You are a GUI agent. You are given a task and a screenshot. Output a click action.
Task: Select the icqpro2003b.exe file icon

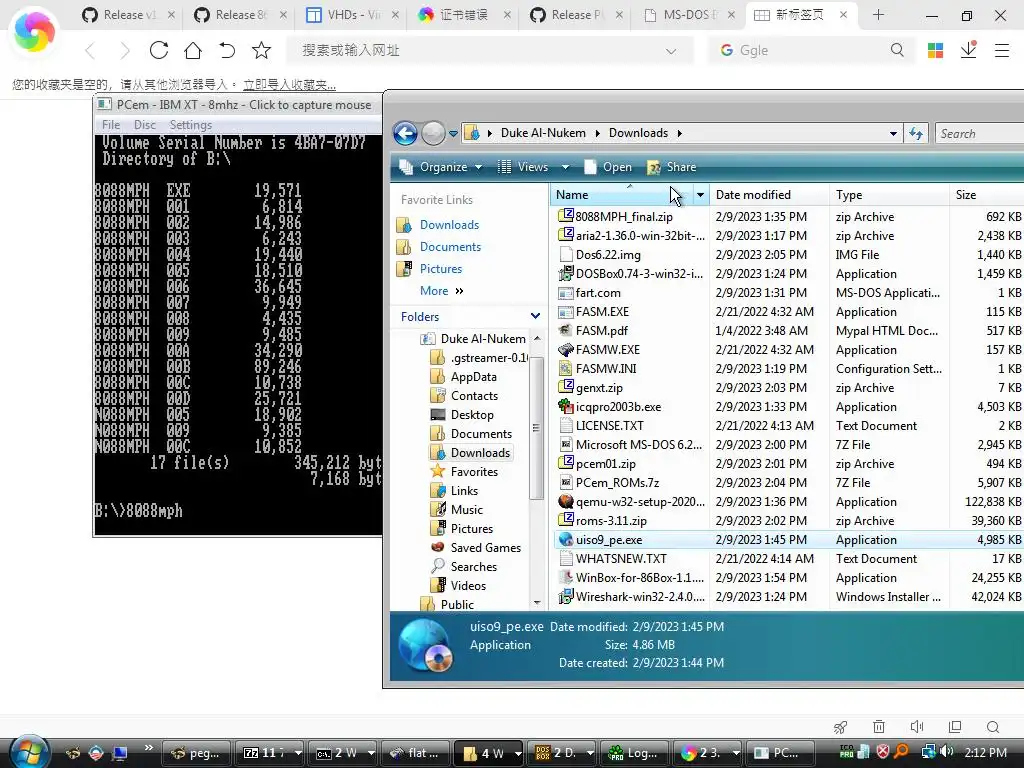(x=566, y=406)
